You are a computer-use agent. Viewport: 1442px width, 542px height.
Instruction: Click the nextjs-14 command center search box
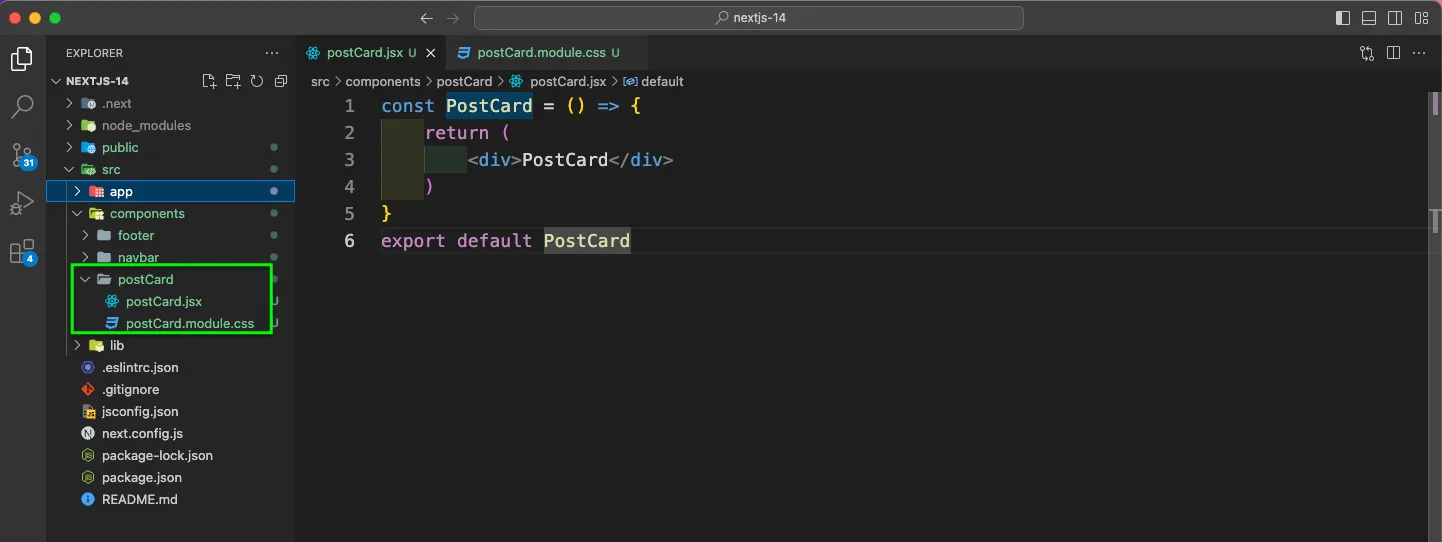[x=748, y=18]
